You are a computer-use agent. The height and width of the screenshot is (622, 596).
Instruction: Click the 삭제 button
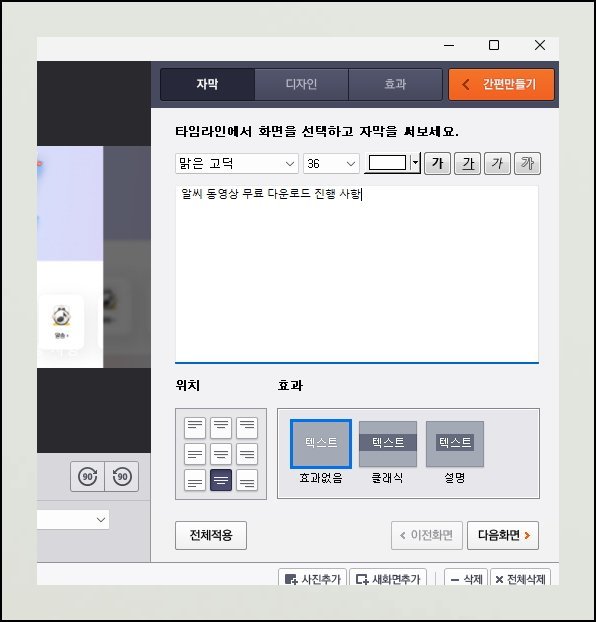click(x=466, y=578)
